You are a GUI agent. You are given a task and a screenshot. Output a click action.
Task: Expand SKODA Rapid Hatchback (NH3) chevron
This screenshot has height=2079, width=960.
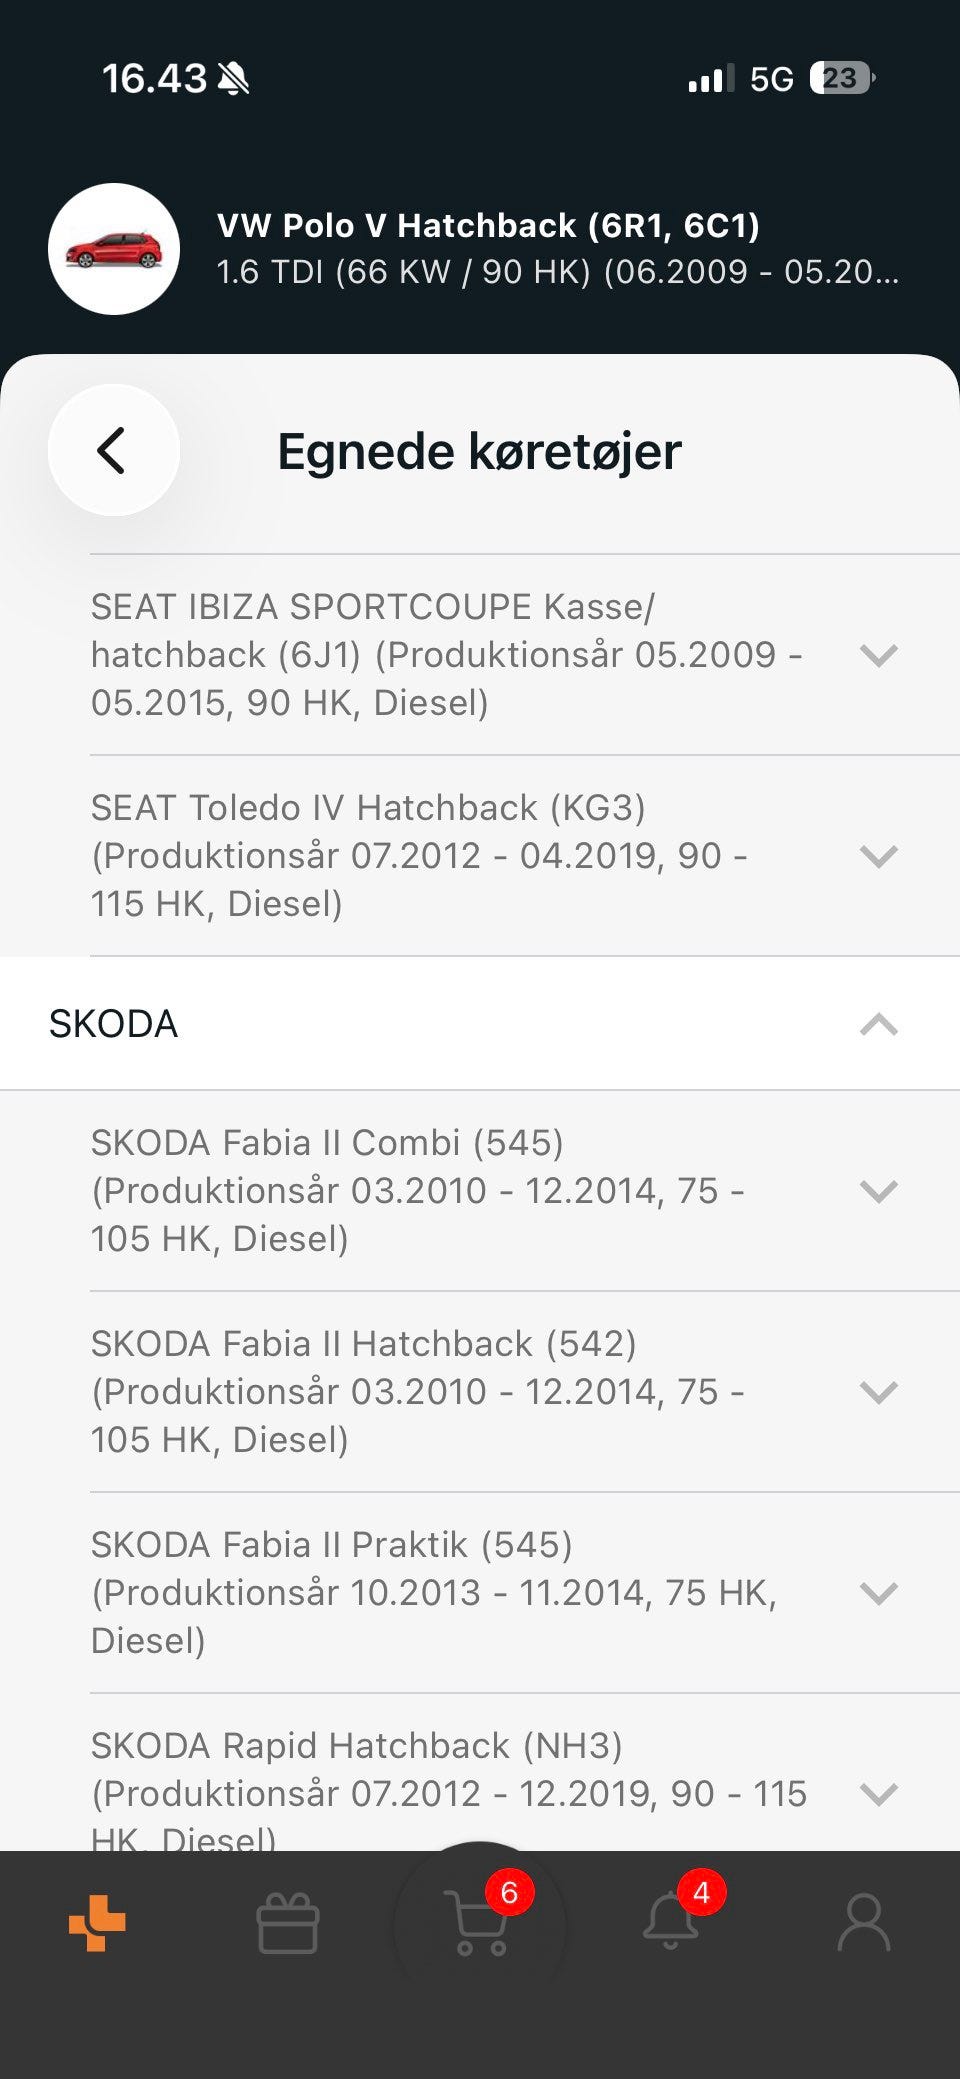click(x=878, y=1794)
